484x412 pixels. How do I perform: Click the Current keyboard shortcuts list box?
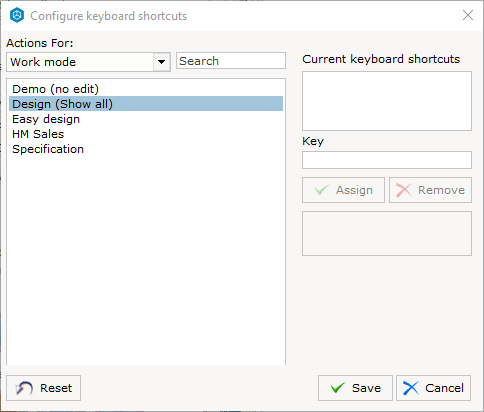(x=387, y=101)
